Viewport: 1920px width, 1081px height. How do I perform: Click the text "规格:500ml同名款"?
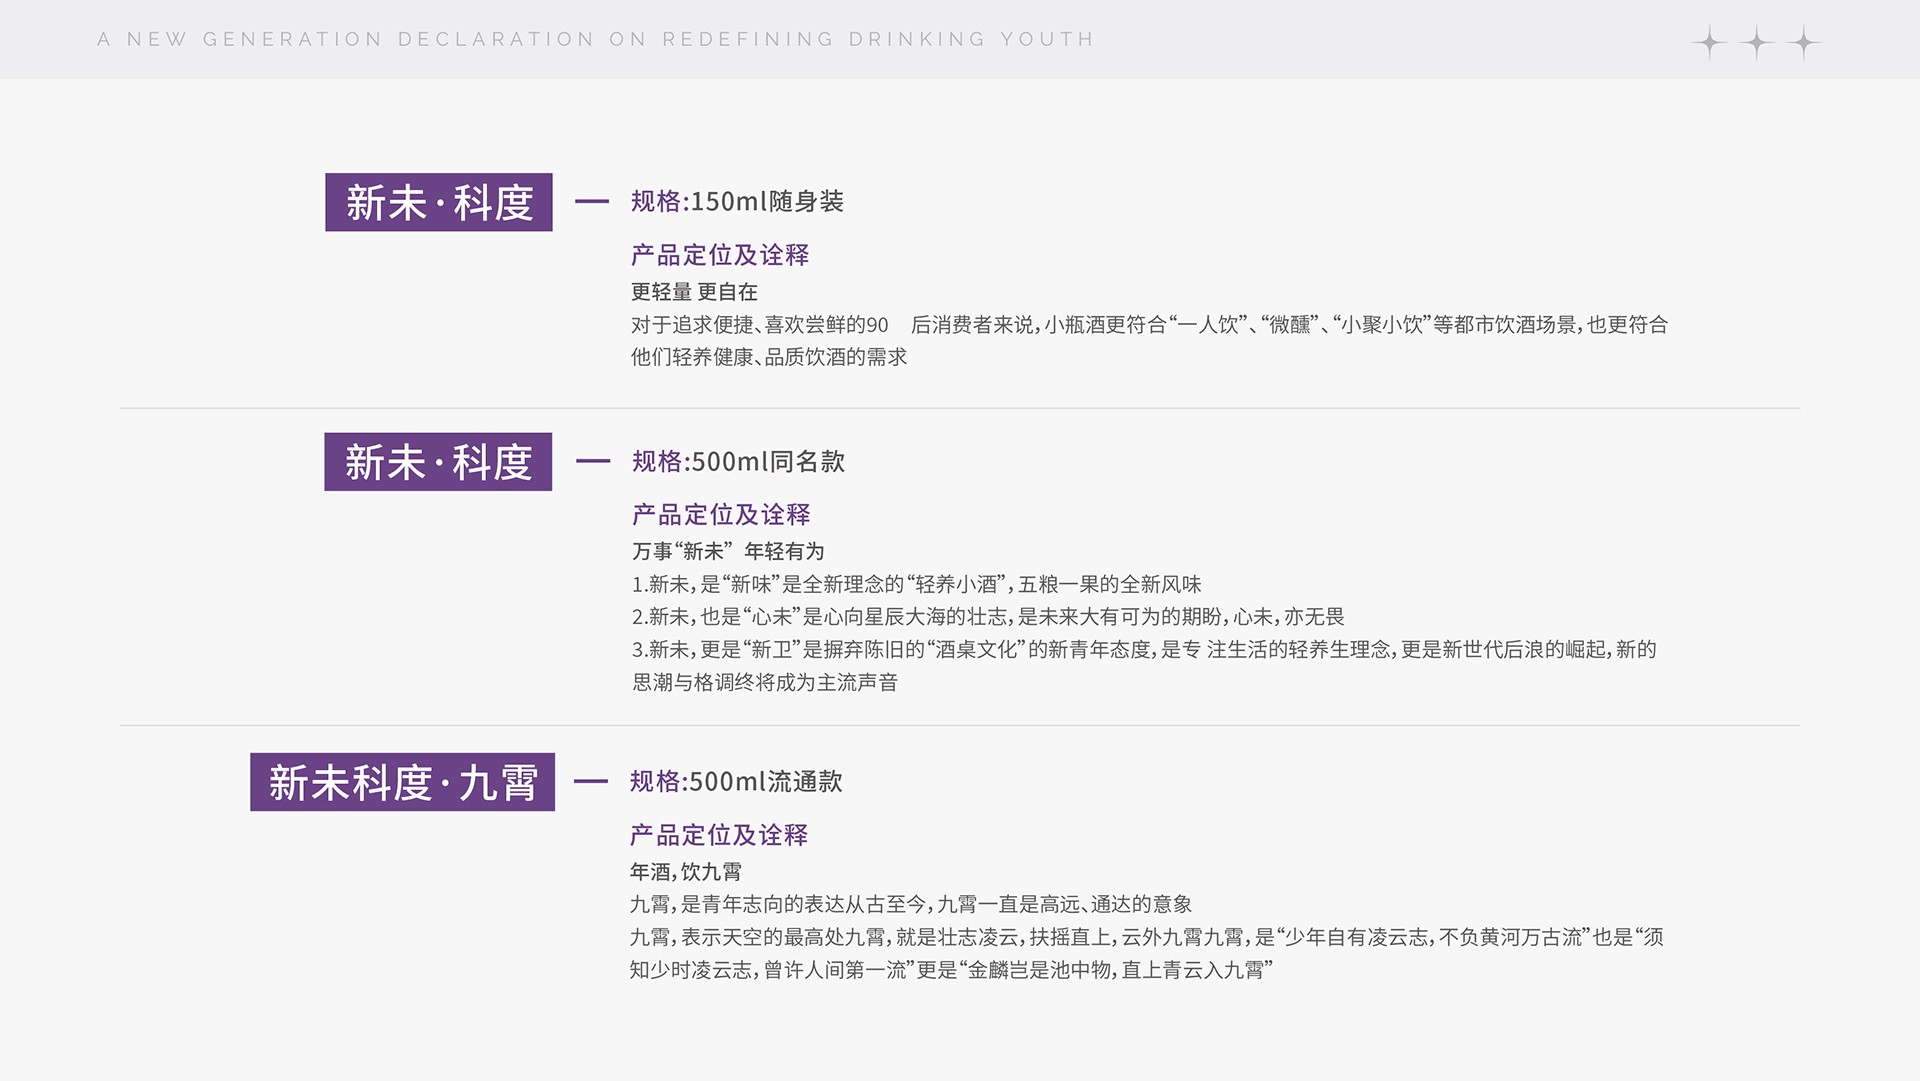(x=738, y=461)
